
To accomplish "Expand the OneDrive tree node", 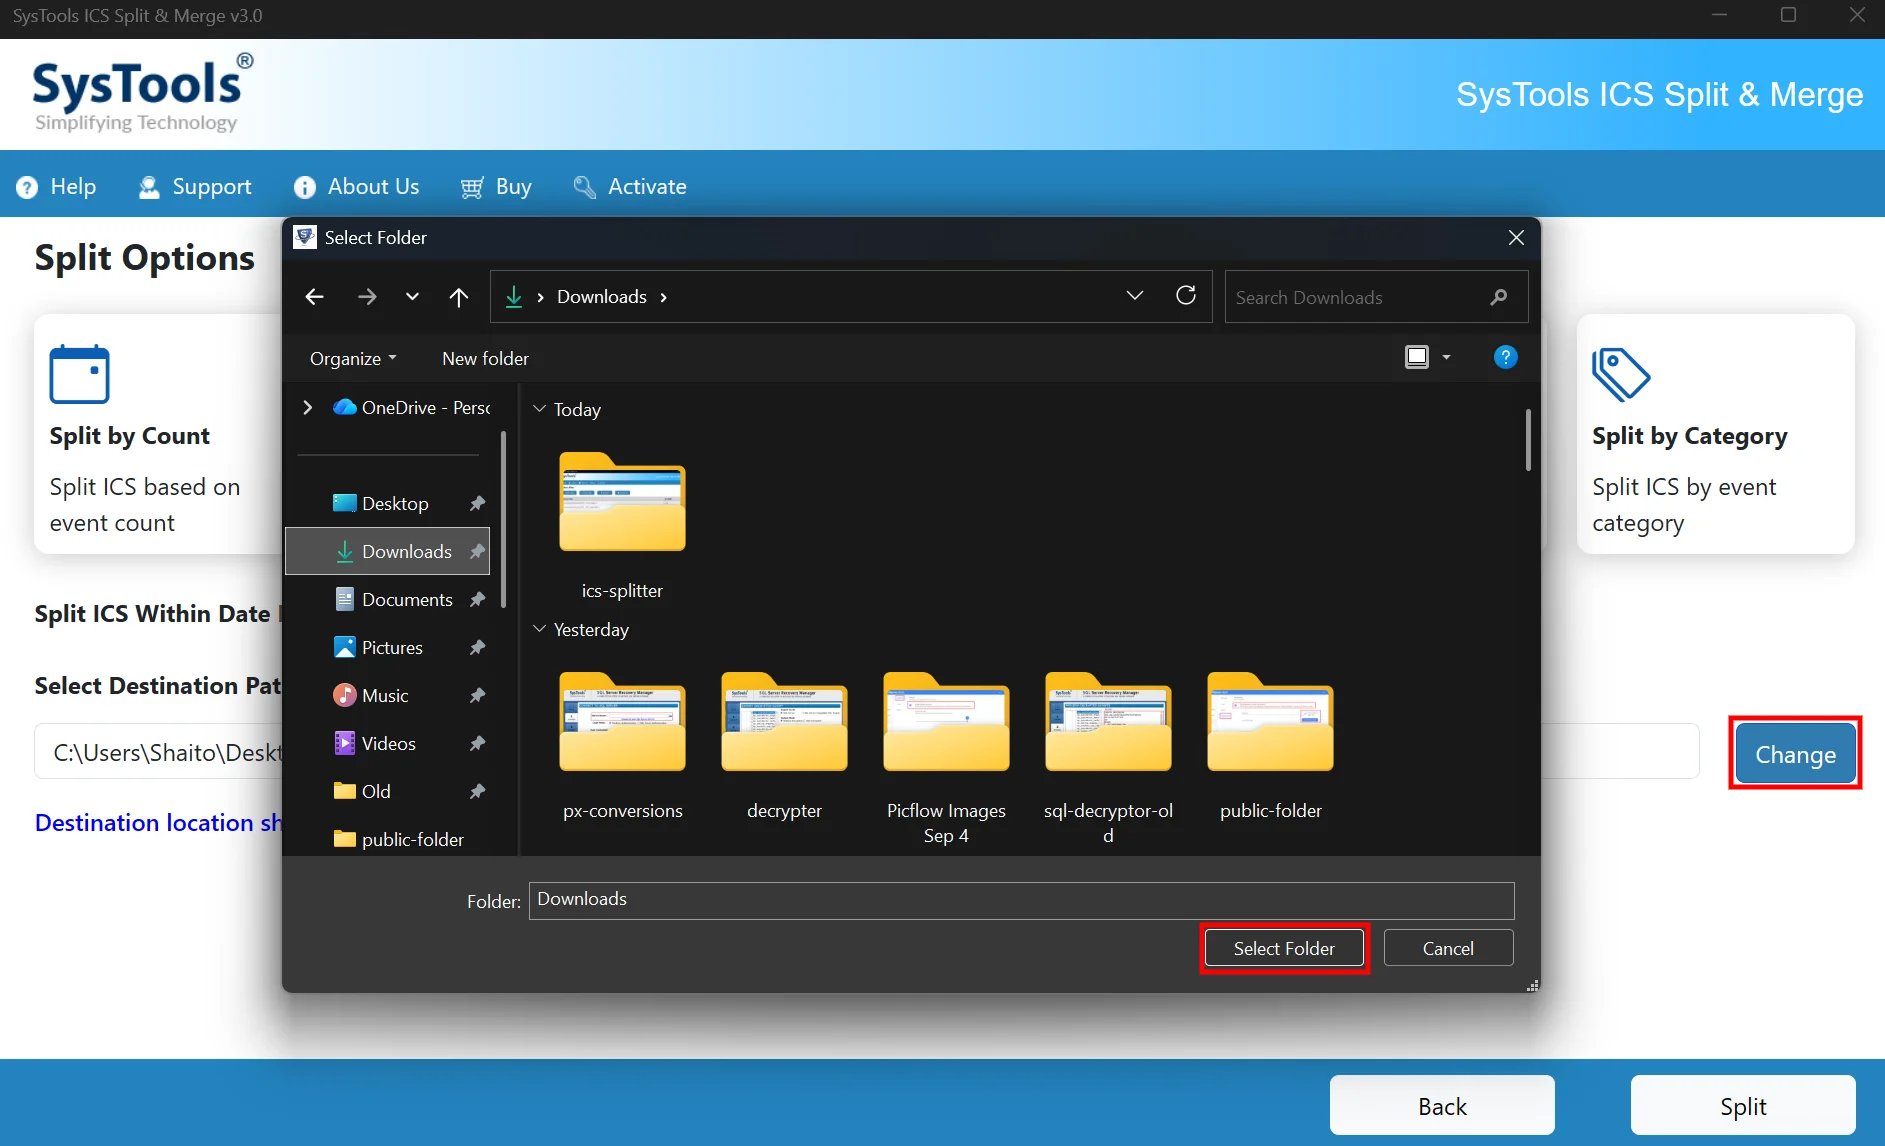I will point(308,407).
